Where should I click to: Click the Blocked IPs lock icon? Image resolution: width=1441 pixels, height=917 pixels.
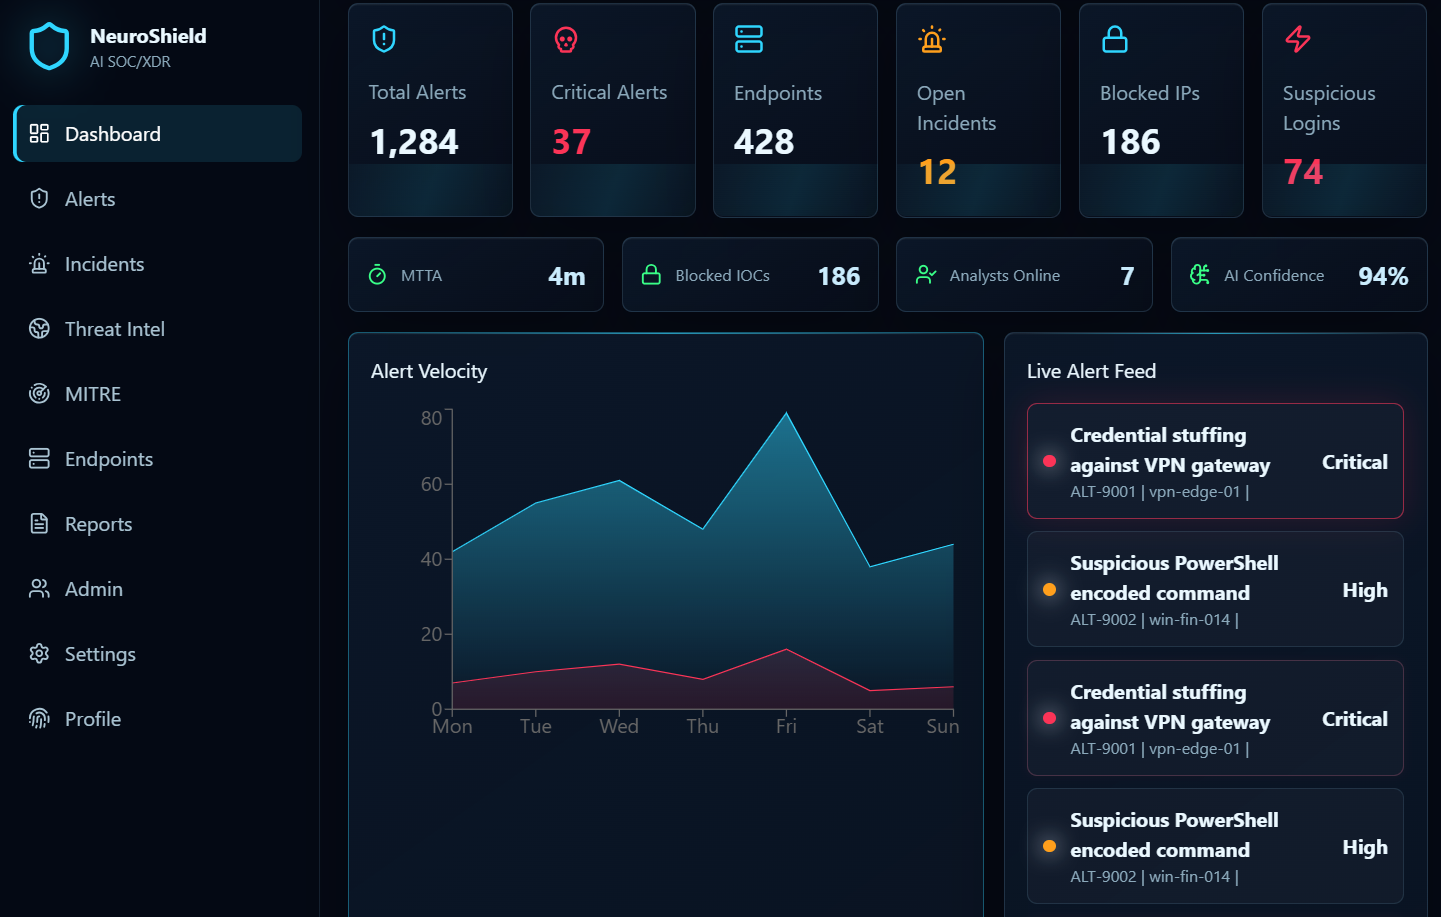[1115, 40]
